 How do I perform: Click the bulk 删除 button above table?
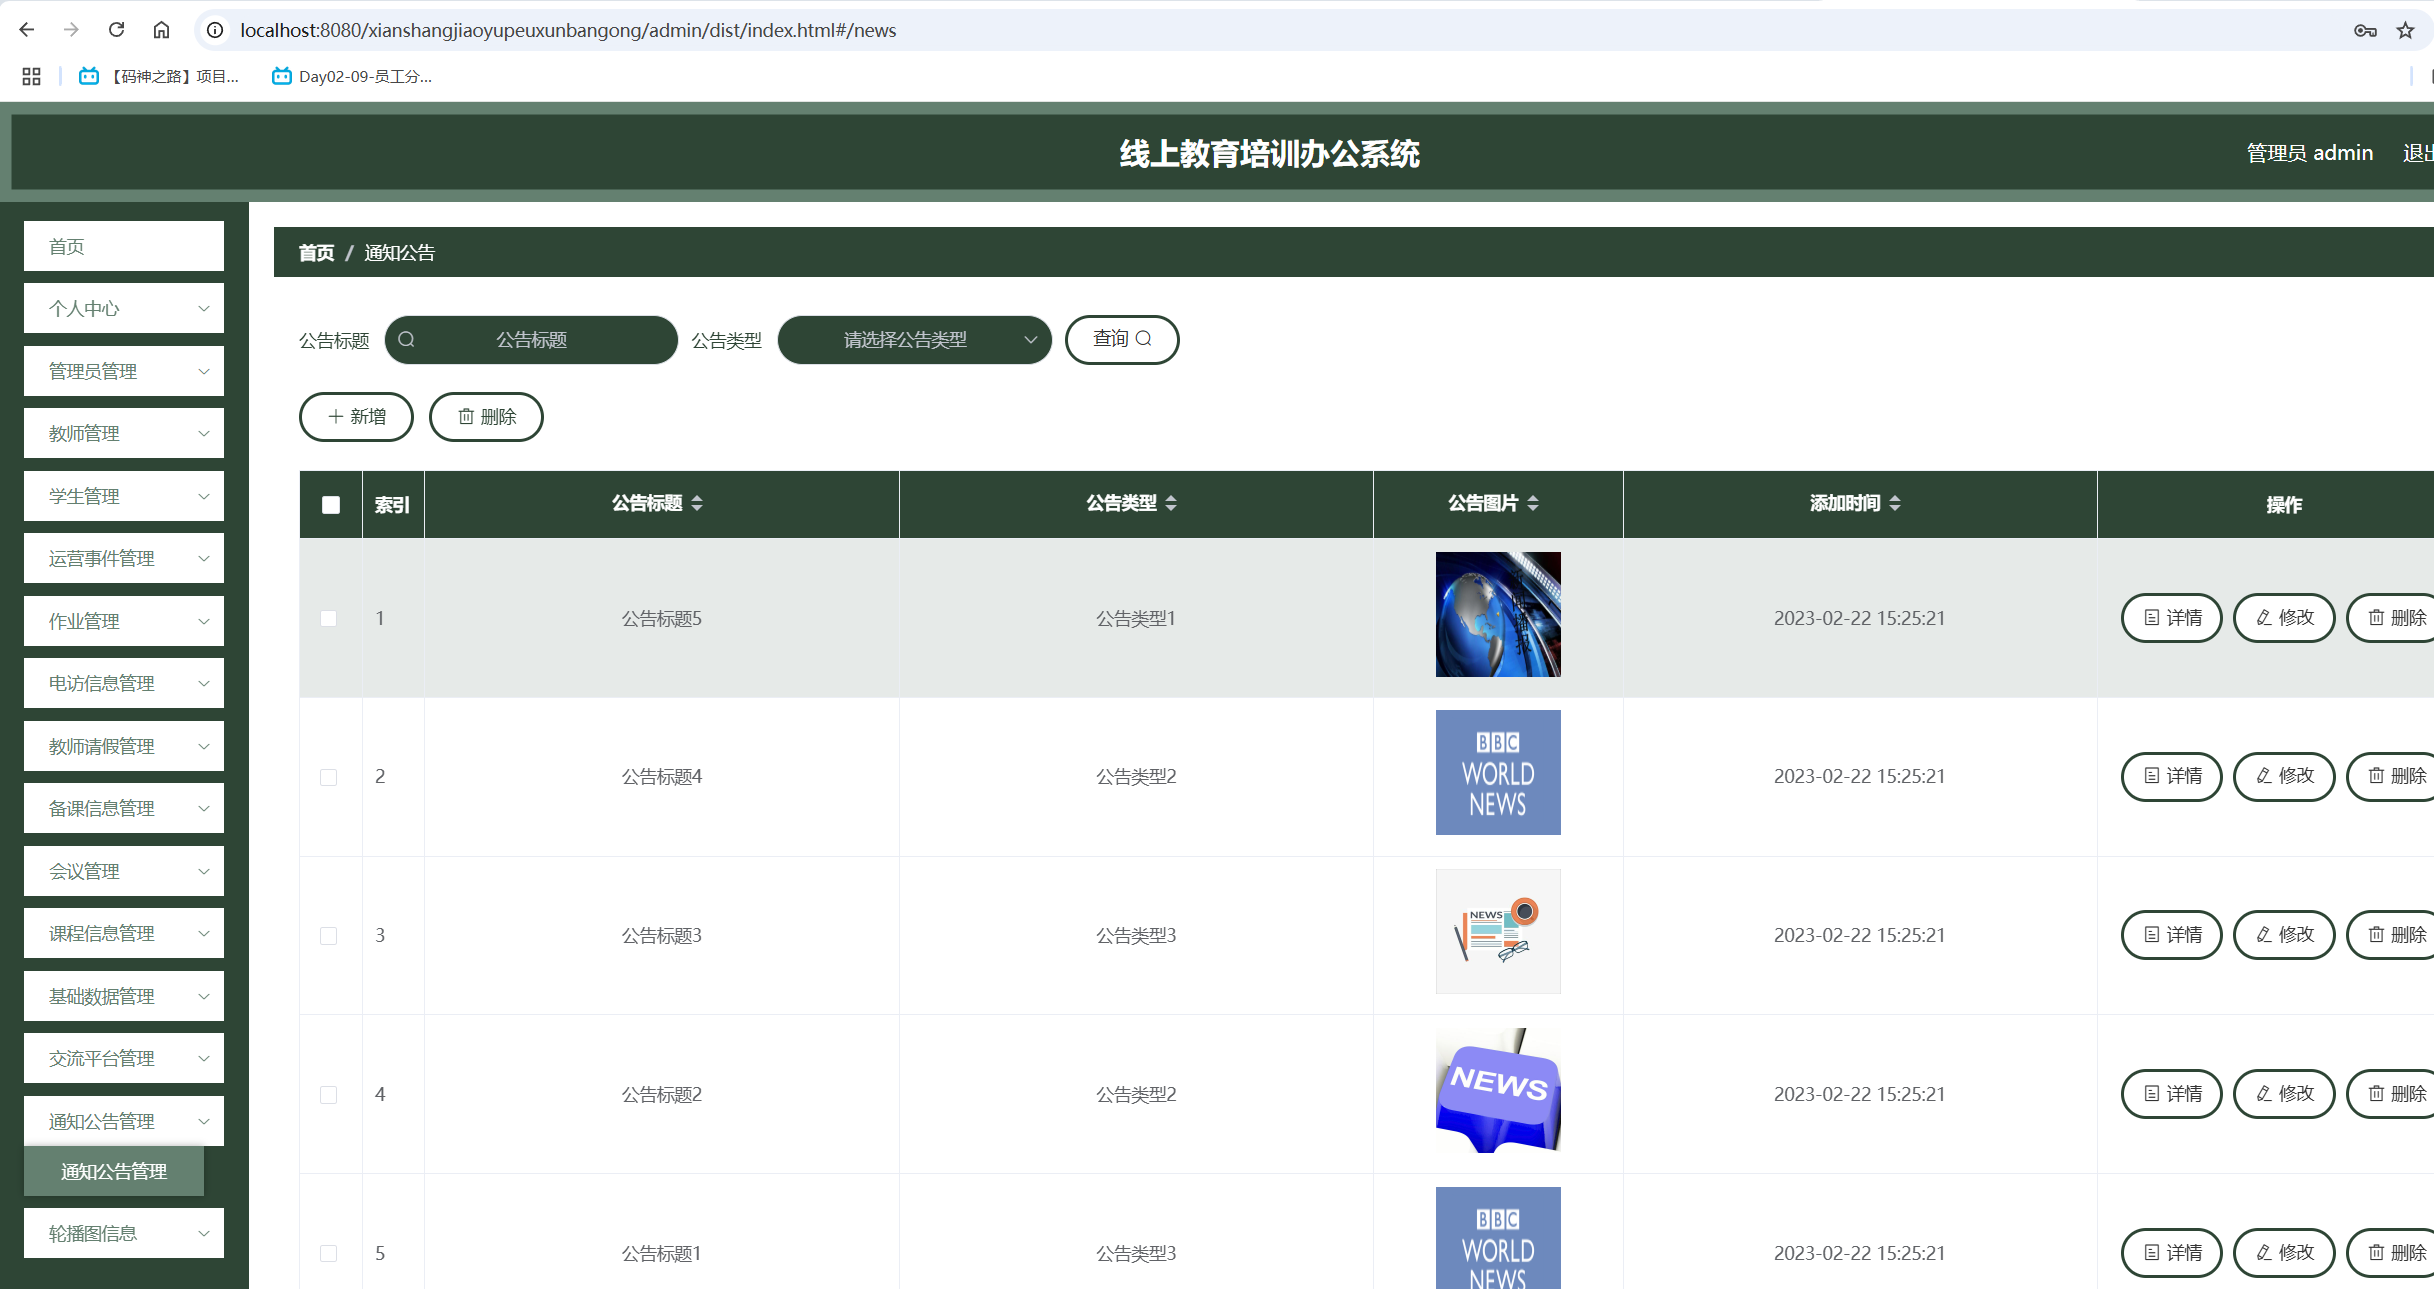pos(486,416)
